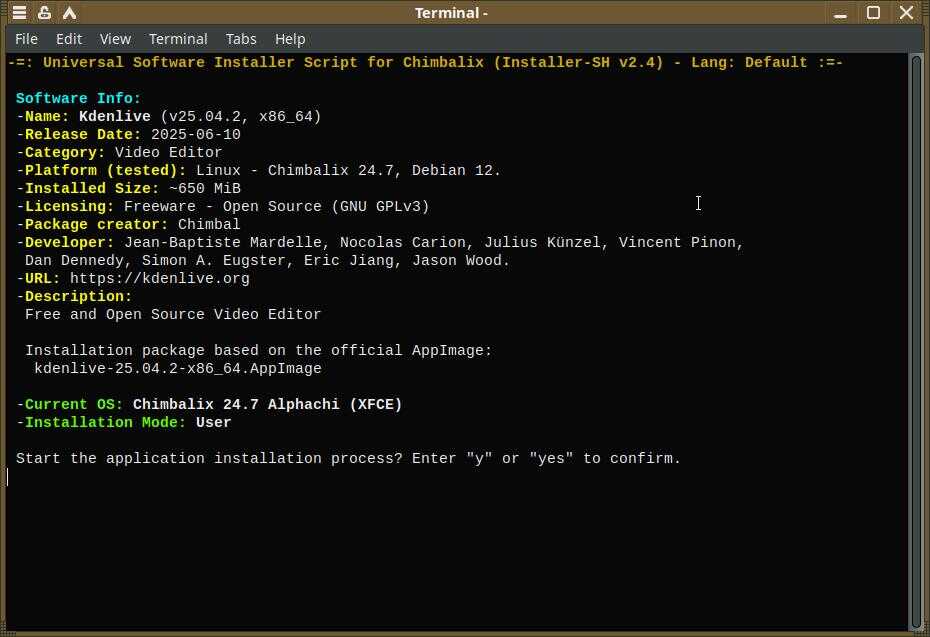
Task: Click the "Software Info:" heading
Action: point(79,99)
